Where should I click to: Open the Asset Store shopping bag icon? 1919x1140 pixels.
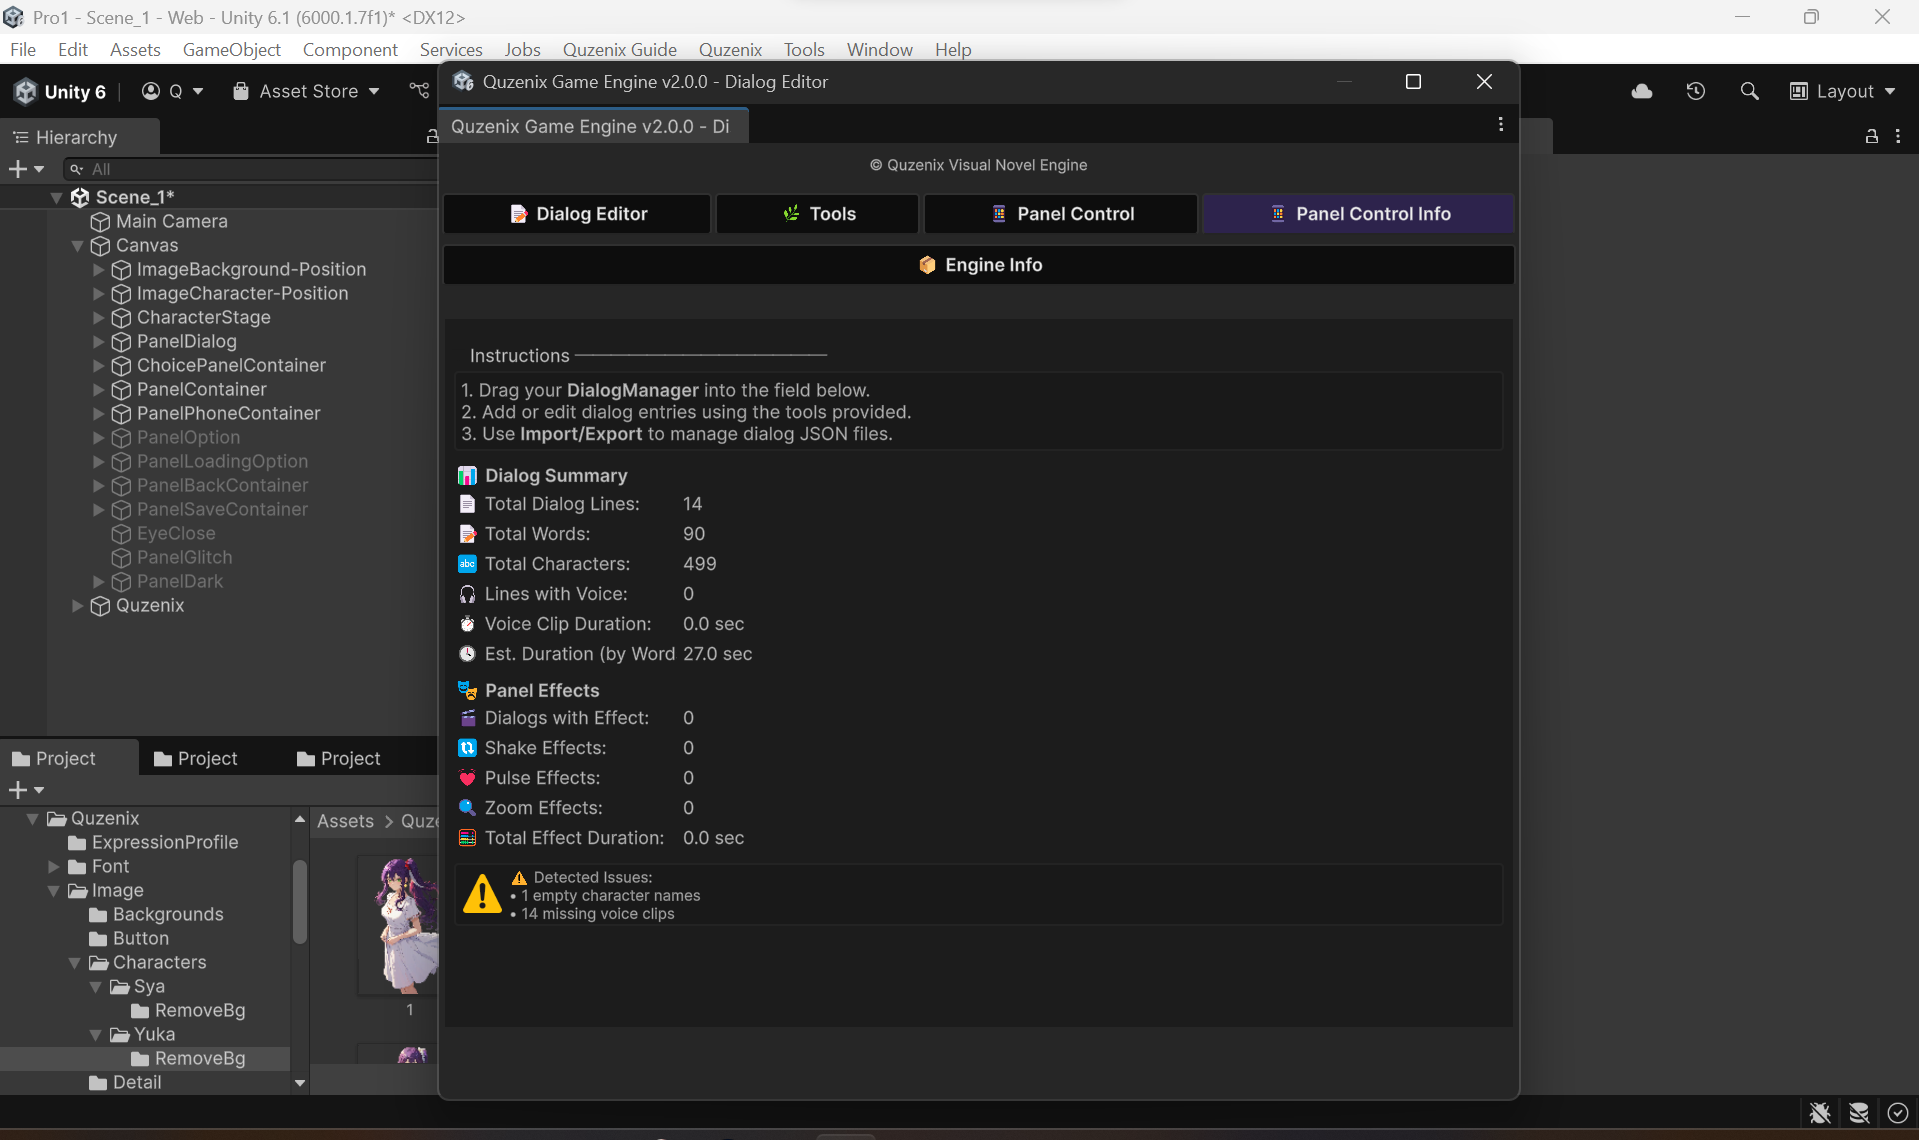[x=240, y=91]
